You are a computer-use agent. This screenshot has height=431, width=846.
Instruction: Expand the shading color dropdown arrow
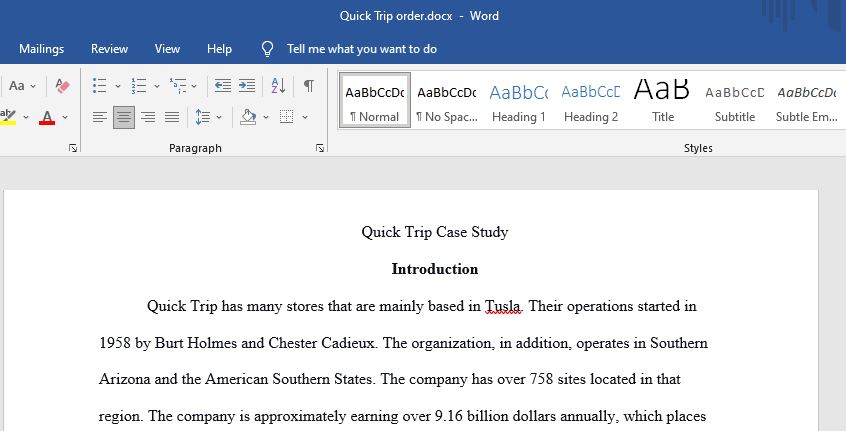click(x=265, y=117)
